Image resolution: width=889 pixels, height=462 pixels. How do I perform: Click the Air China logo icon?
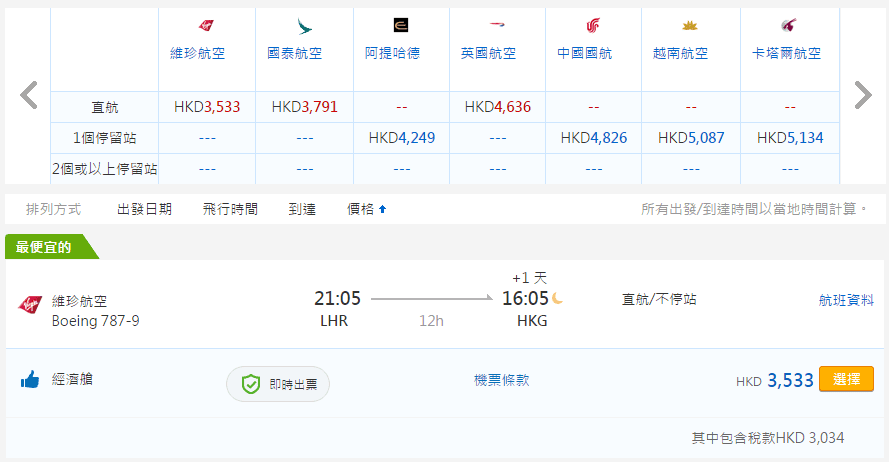pyautogui.click(x=594, y=25)
